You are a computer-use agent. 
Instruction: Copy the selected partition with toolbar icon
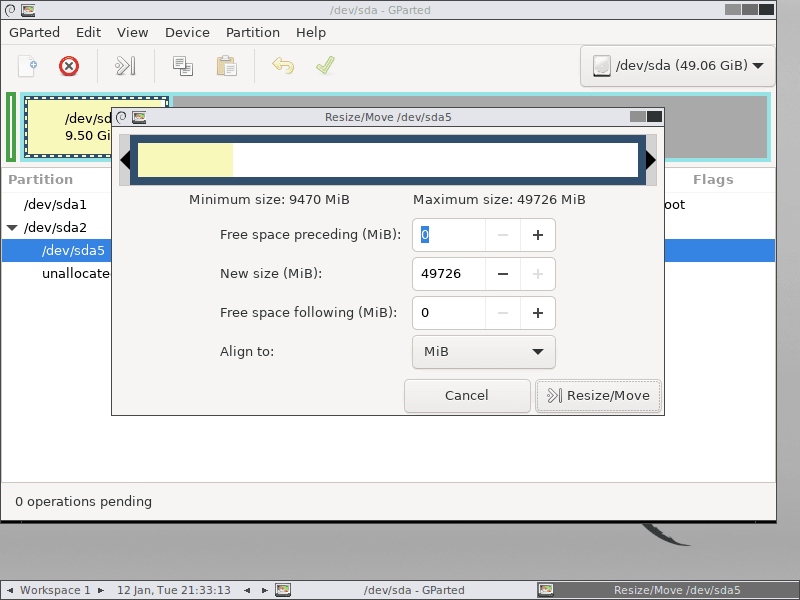(x=182, y=65)
